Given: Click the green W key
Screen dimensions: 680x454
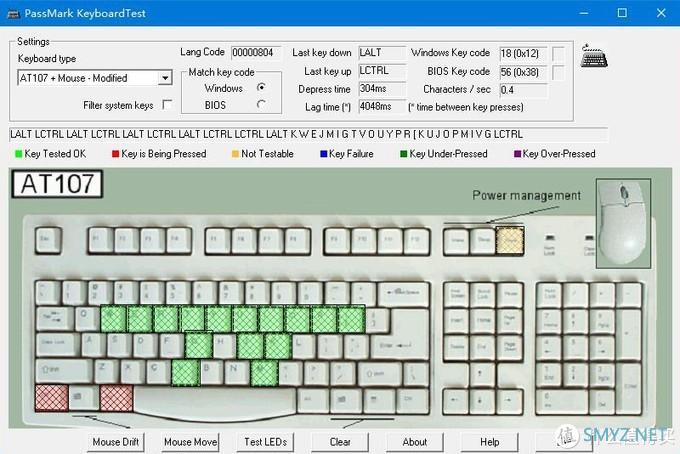Looking at the screenshot, I should (113, 319).
